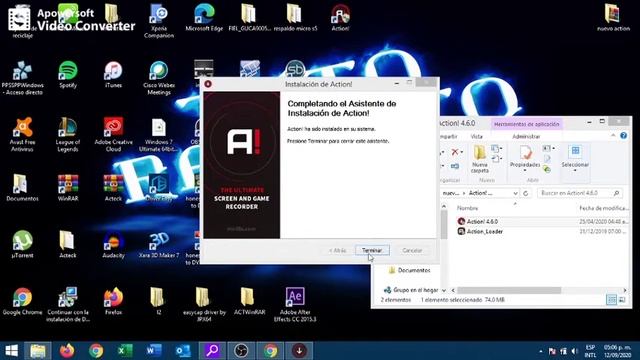Screen dimensions: 640x360
Task: Select Documentos in the navigation pane
Action: tap(409, 270)
